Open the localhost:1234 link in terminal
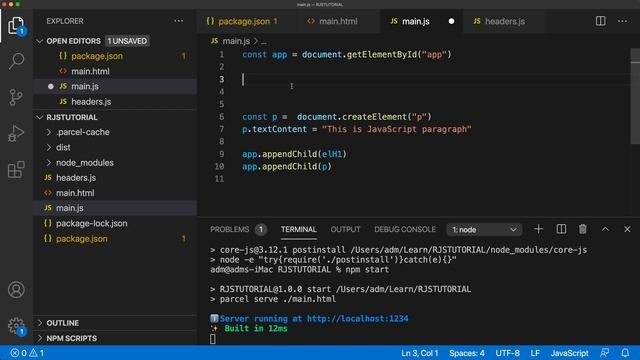 tap(357, 318)
